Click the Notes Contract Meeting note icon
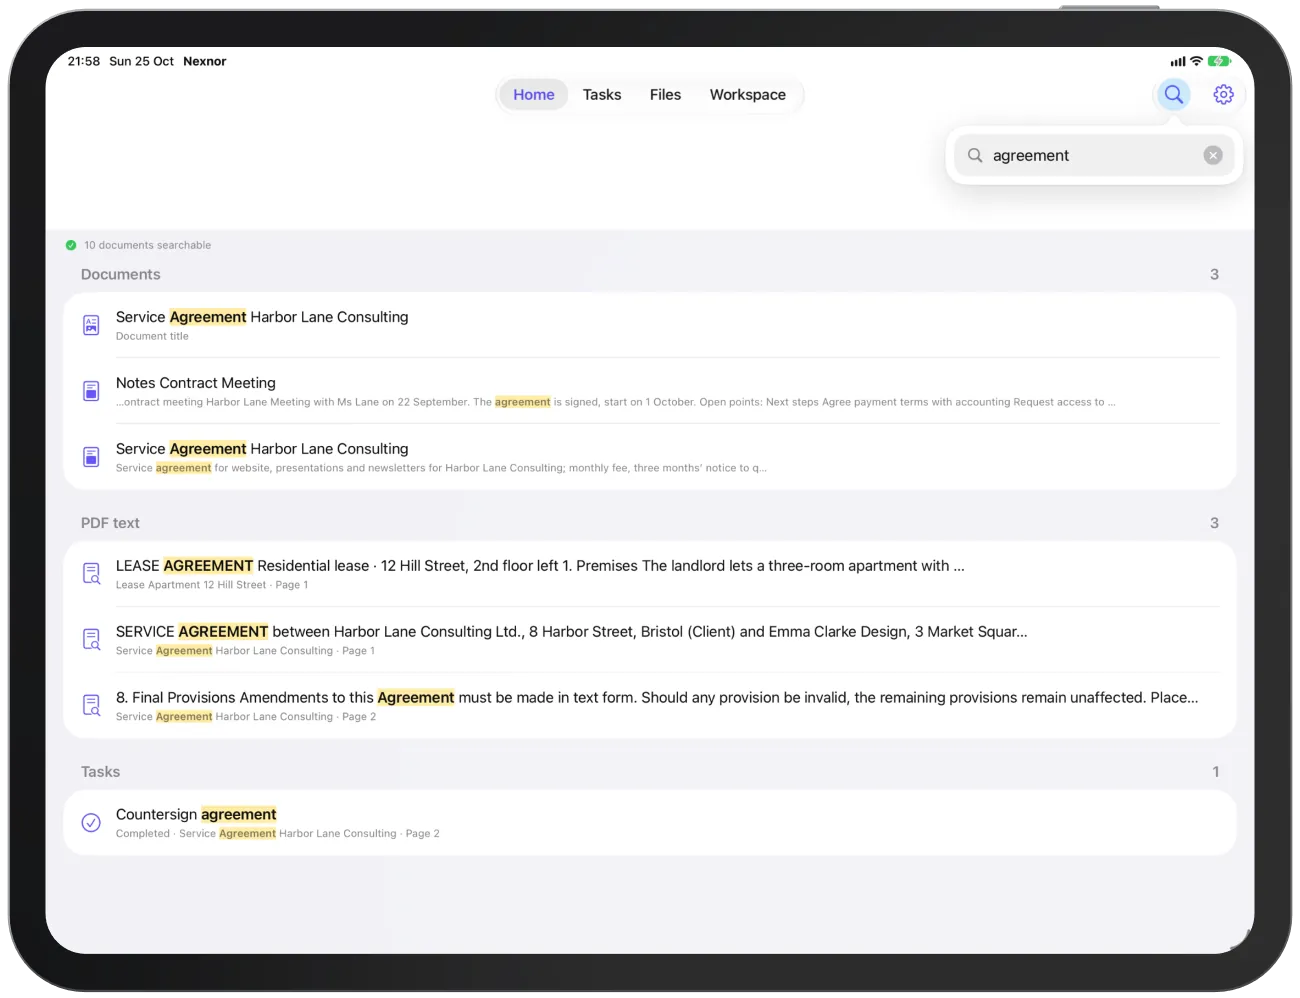The height and width of the screenshot is (998, 1300). pyautogui.click(x=91, y=391)
